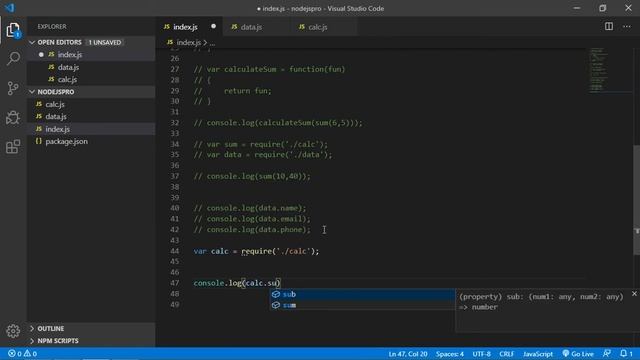Open notifications bell in status bar
Screen dimensions: 640x360
tap(626, 353)
